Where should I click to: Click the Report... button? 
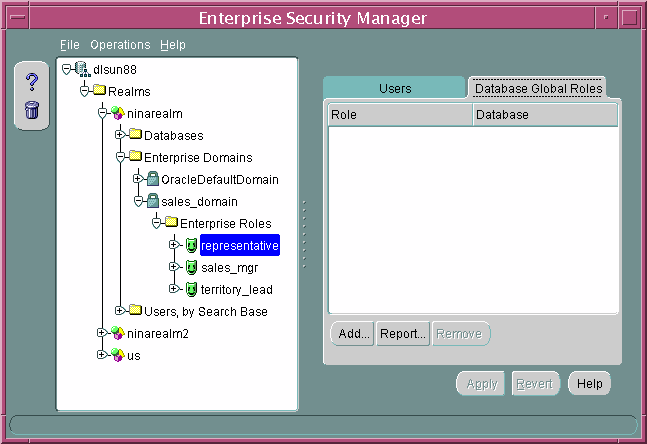click(403, 334)
